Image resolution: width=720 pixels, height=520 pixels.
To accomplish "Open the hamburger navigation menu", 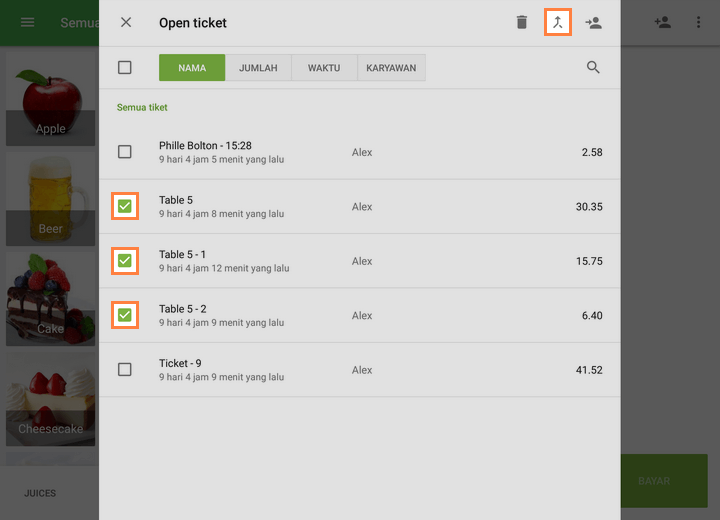I will [28, 22].
